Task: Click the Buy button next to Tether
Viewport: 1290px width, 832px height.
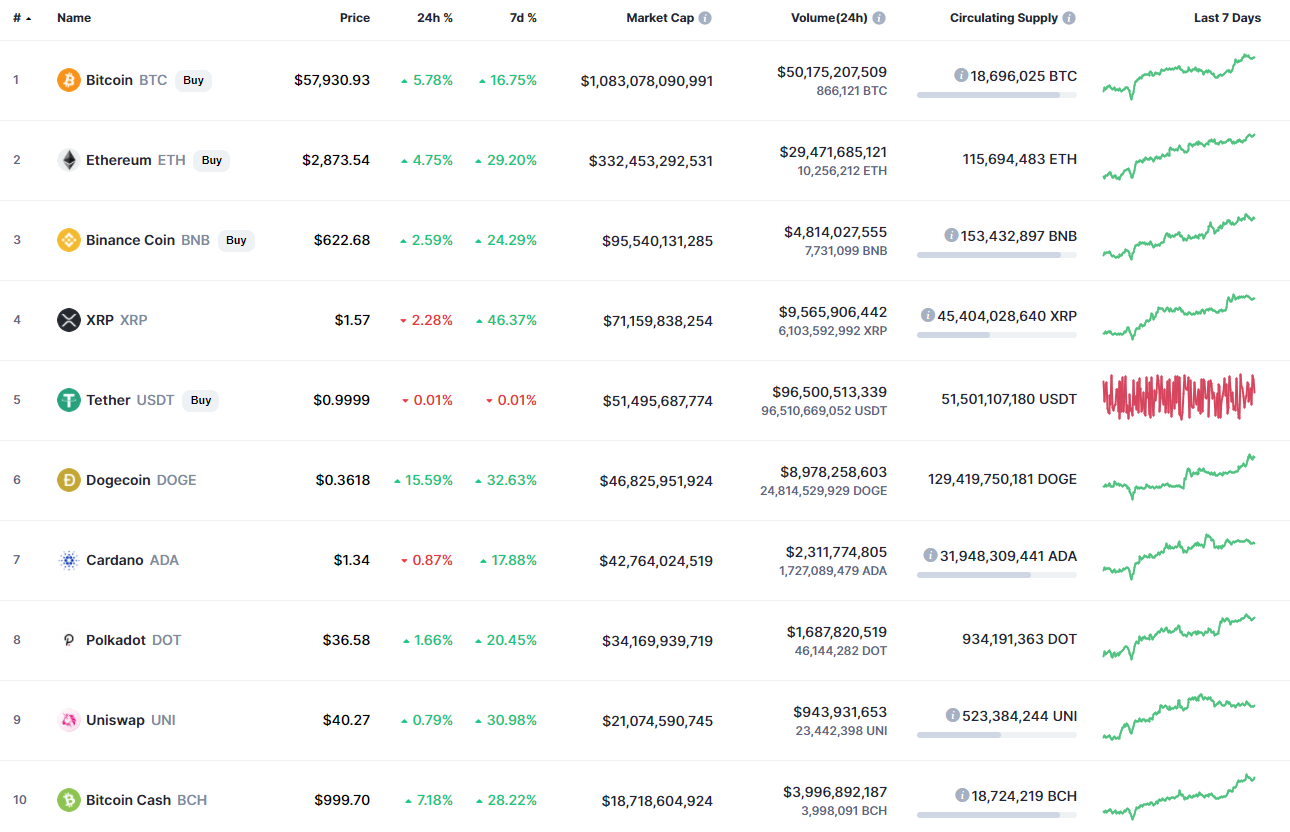Action: [x=201, y=400]
